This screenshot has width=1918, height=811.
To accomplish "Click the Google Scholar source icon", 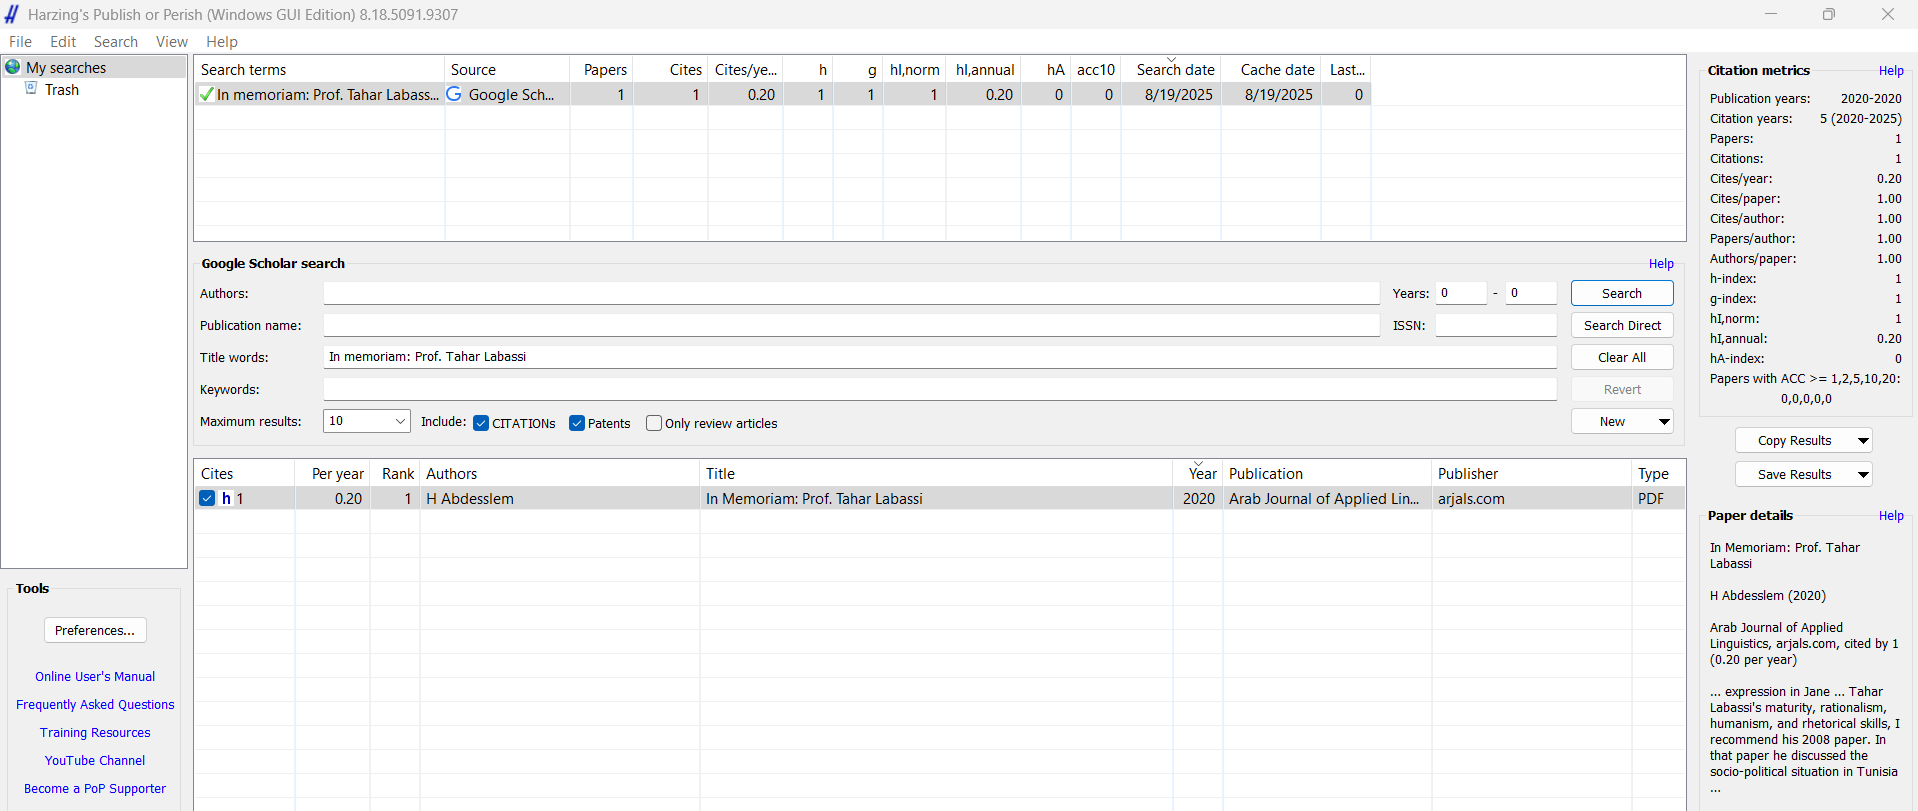I will pos(454,94).
